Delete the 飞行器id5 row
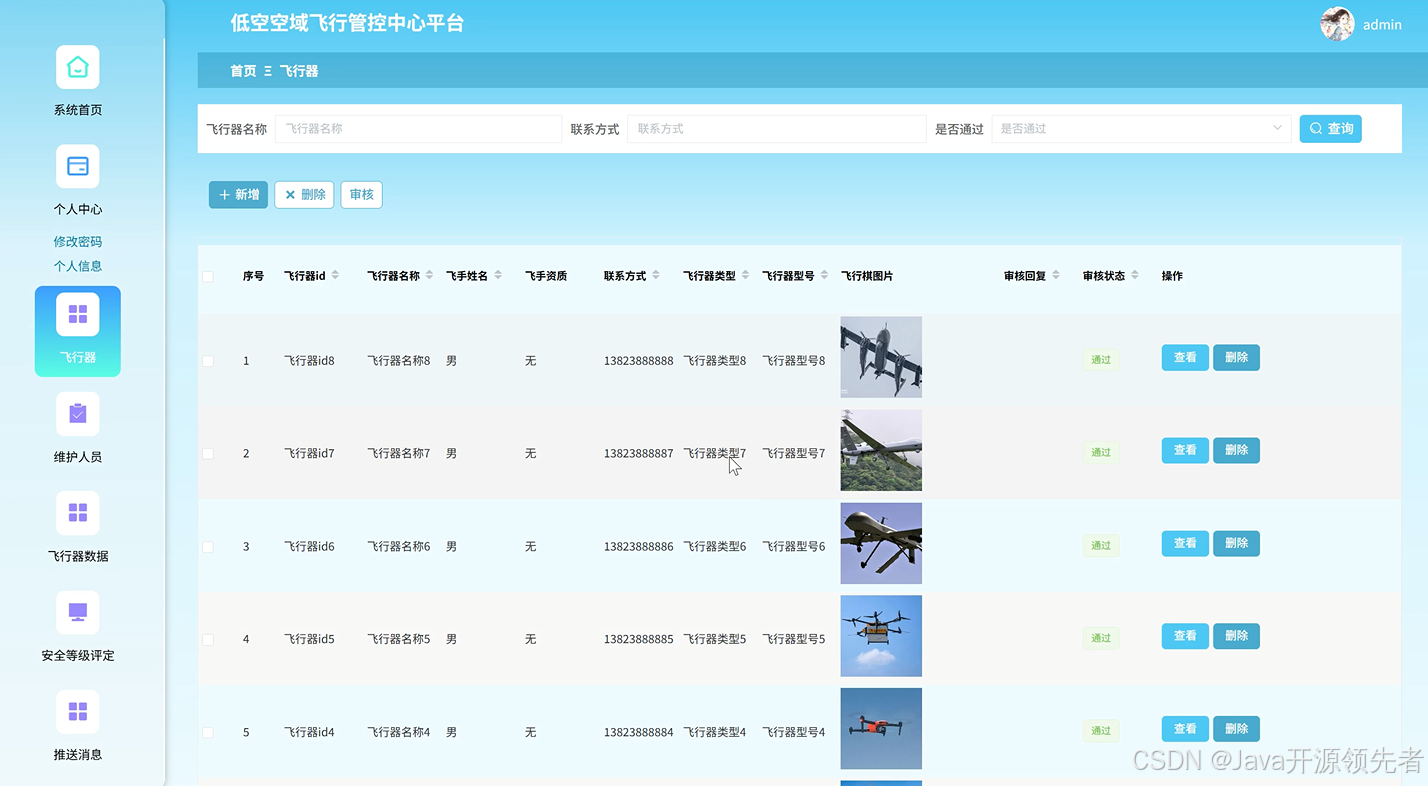Viewport: 1428px width, 786px height. pos(1236,636)
